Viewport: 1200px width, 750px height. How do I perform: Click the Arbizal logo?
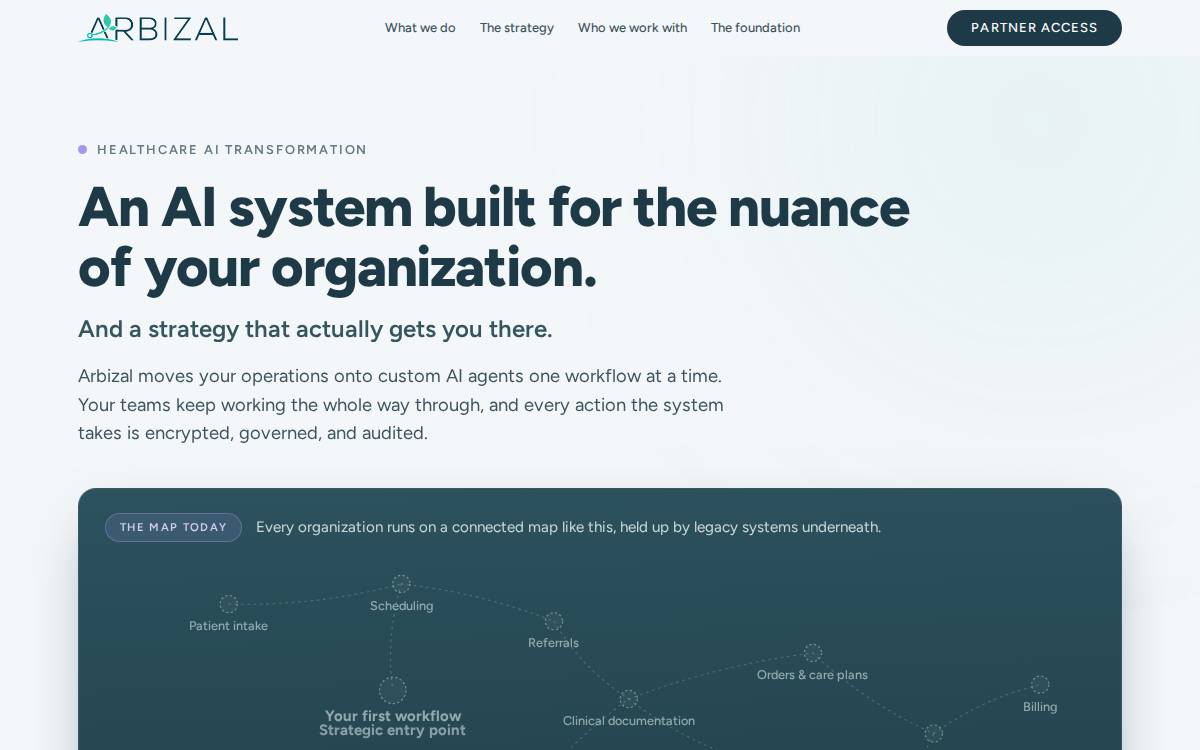tap(158, 28)
